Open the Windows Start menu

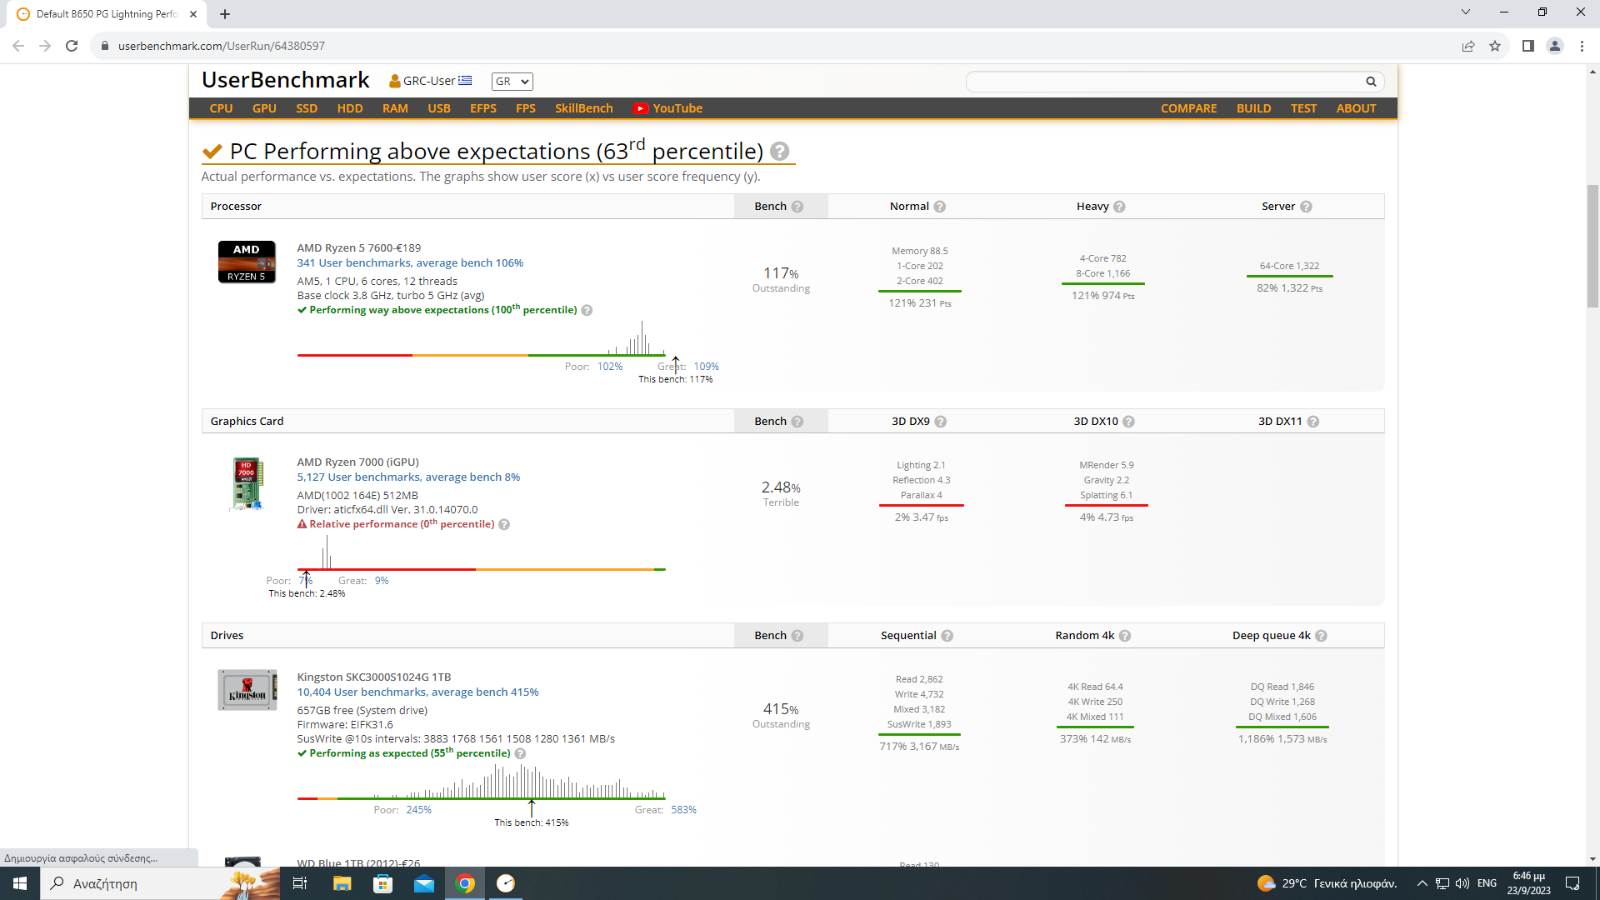19,883
